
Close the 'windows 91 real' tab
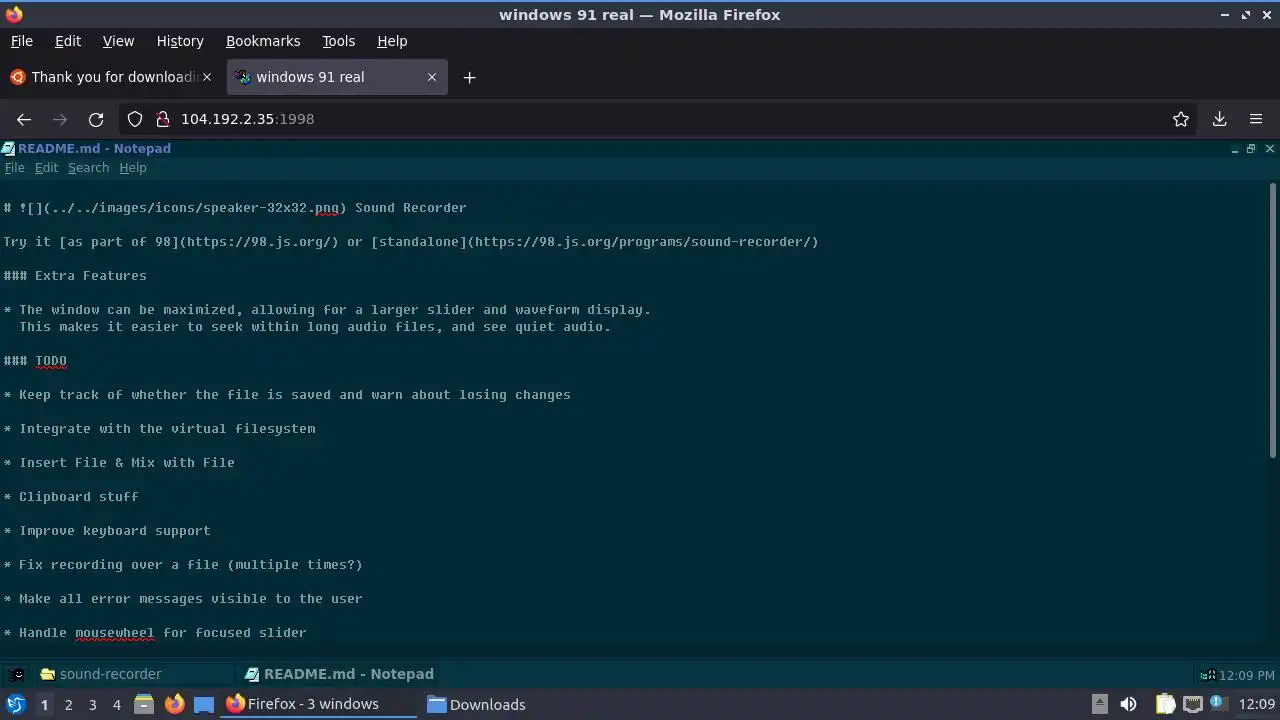coord(432,77)
